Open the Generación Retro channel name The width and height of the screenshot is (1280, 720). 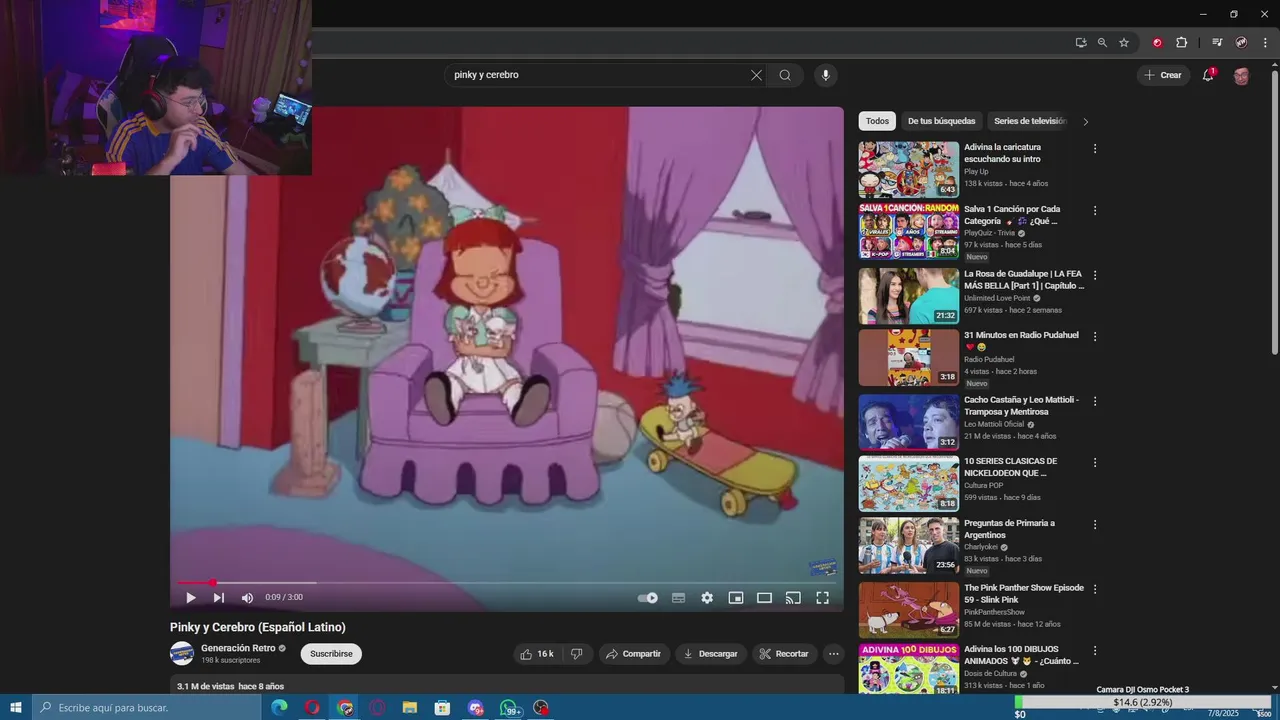click(x=238, y=648)
